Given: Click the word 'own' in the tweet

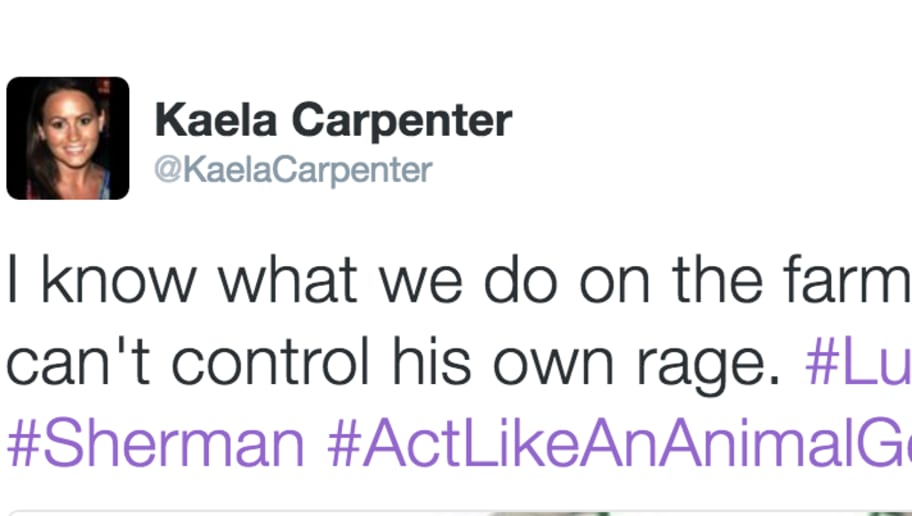Looking at the screenshot, I should tap(553, 368).
